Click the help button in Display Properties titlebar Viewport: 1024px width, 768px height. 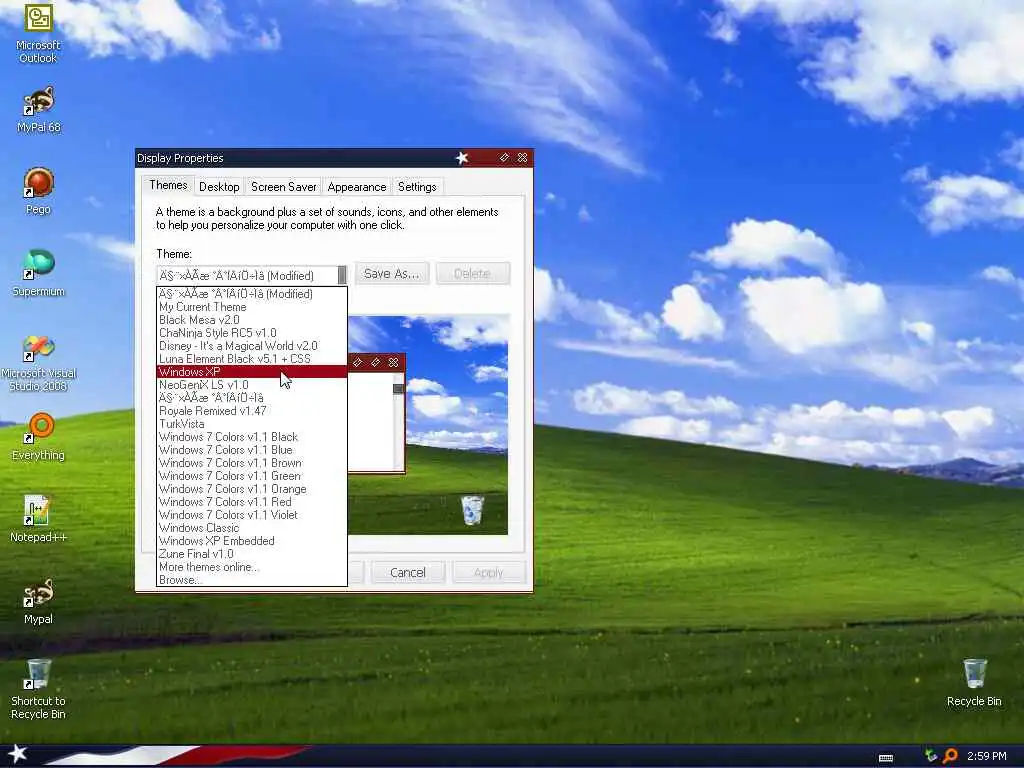click(x=504, y=157)
